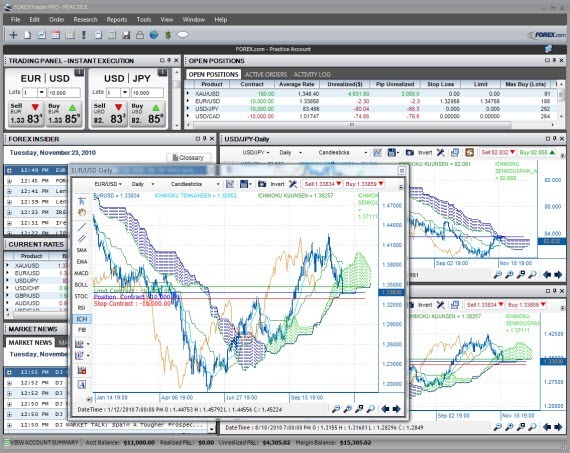570x453 pixels.
Task: Click detach window icon in USD/JPY chart toolbar
Action: (455, 152)
